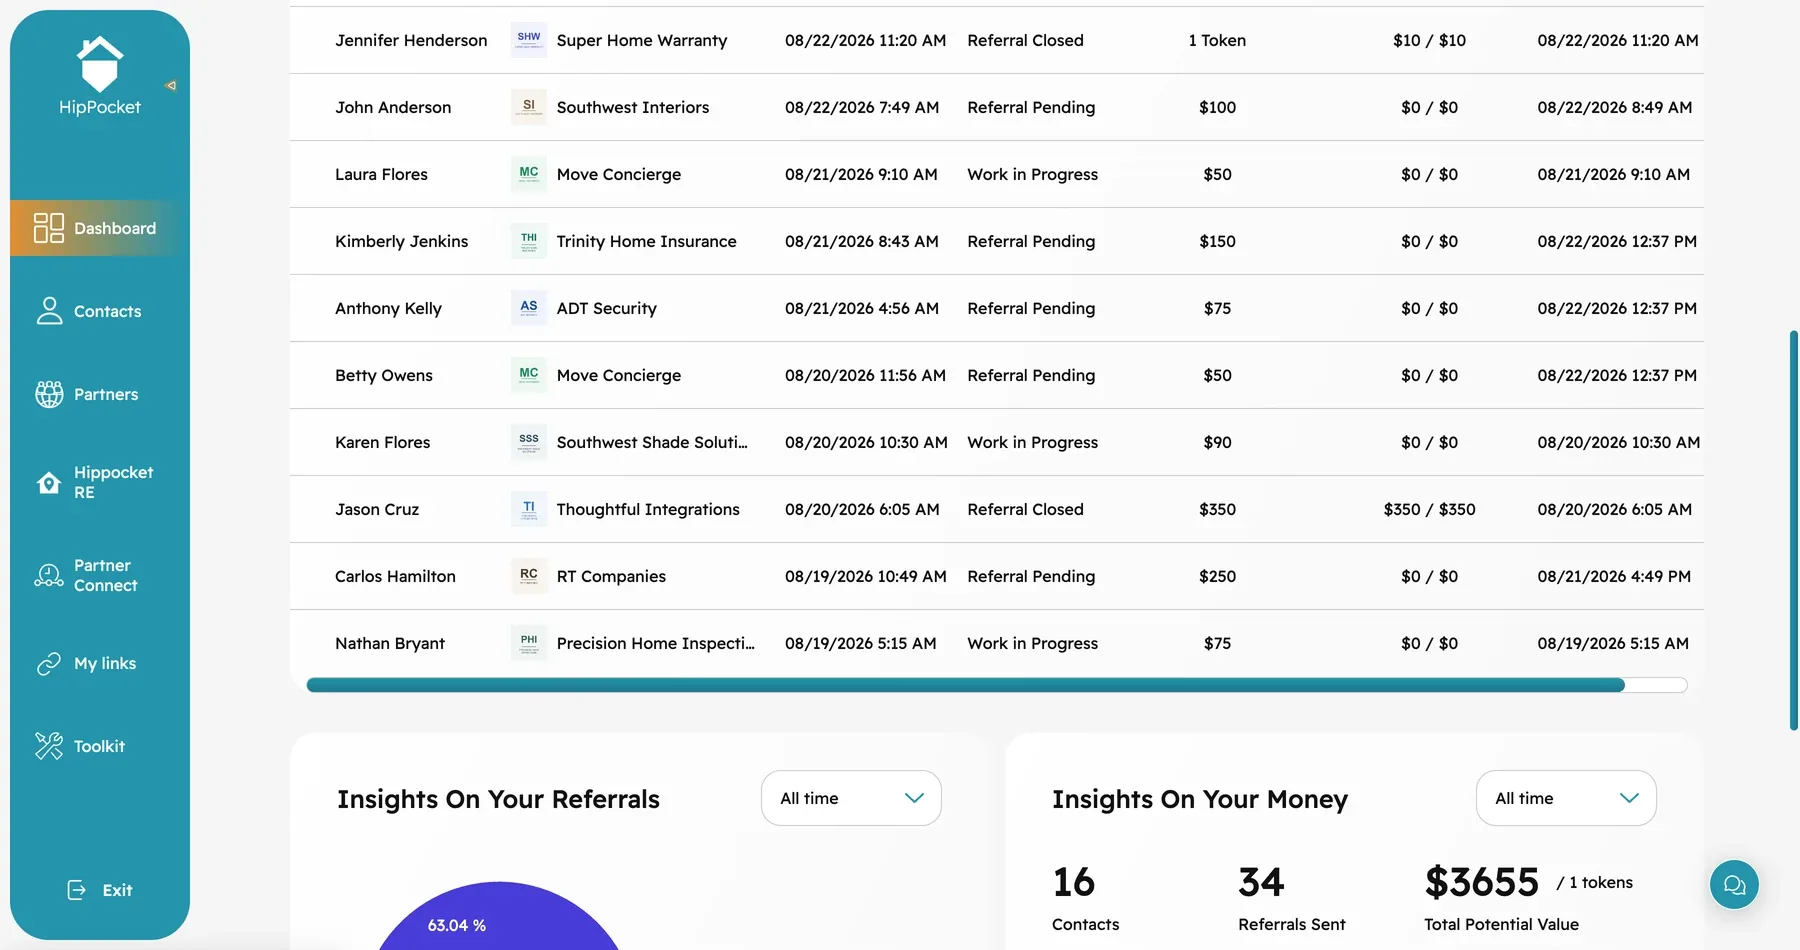Click the Insights On Your Referrals heading
This screenshot has height=950, width=1800.
[498, 799]
